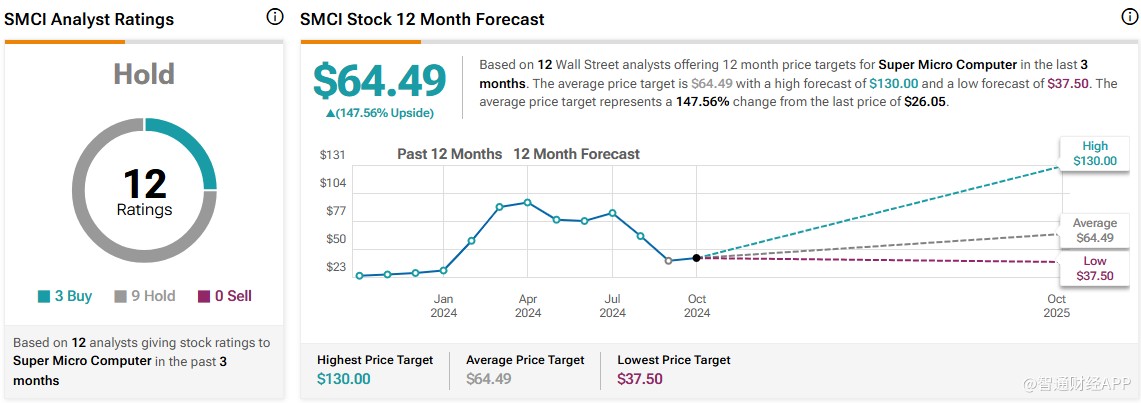Click the green 147.56% Upside indicator

pos(379,113)
